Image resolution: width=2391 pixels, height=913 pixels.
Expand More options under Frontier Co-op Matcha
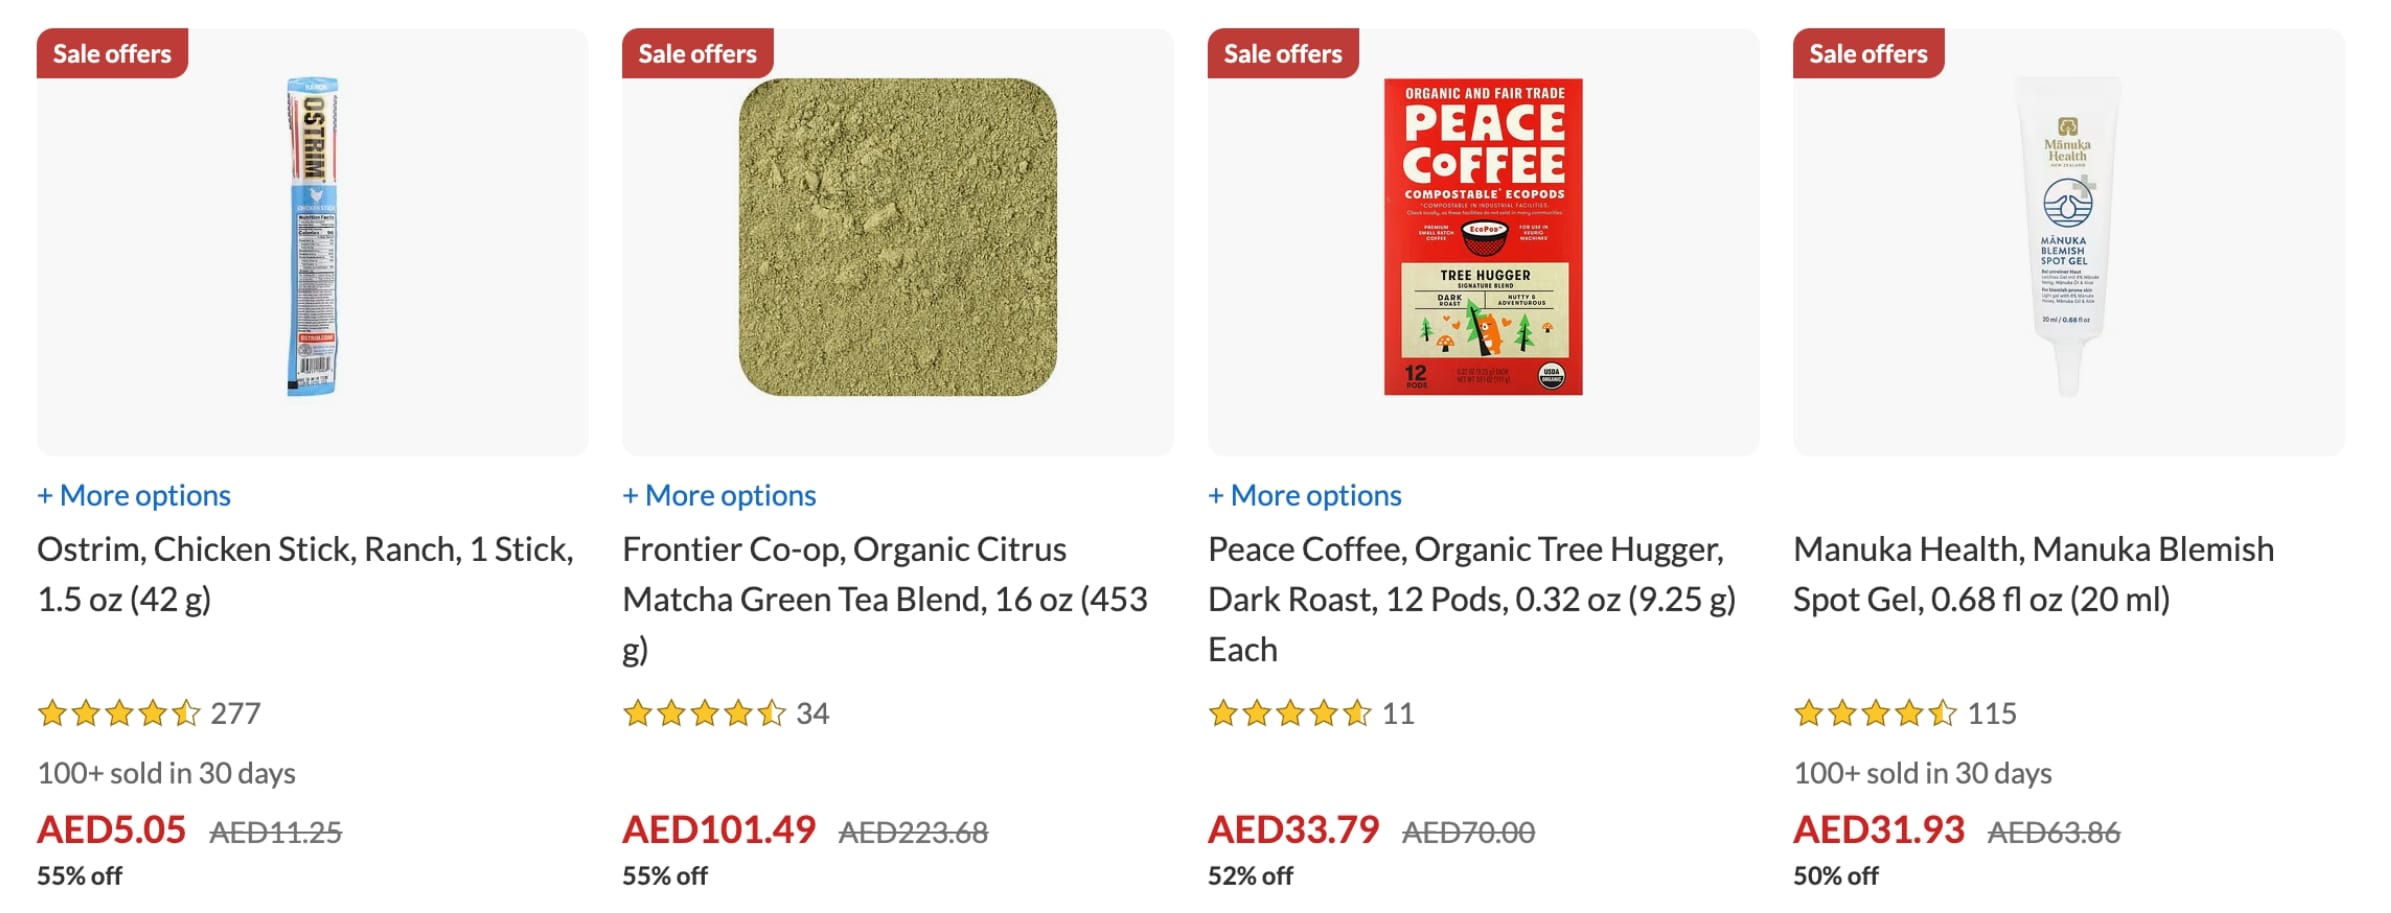(x=719, y=495)
